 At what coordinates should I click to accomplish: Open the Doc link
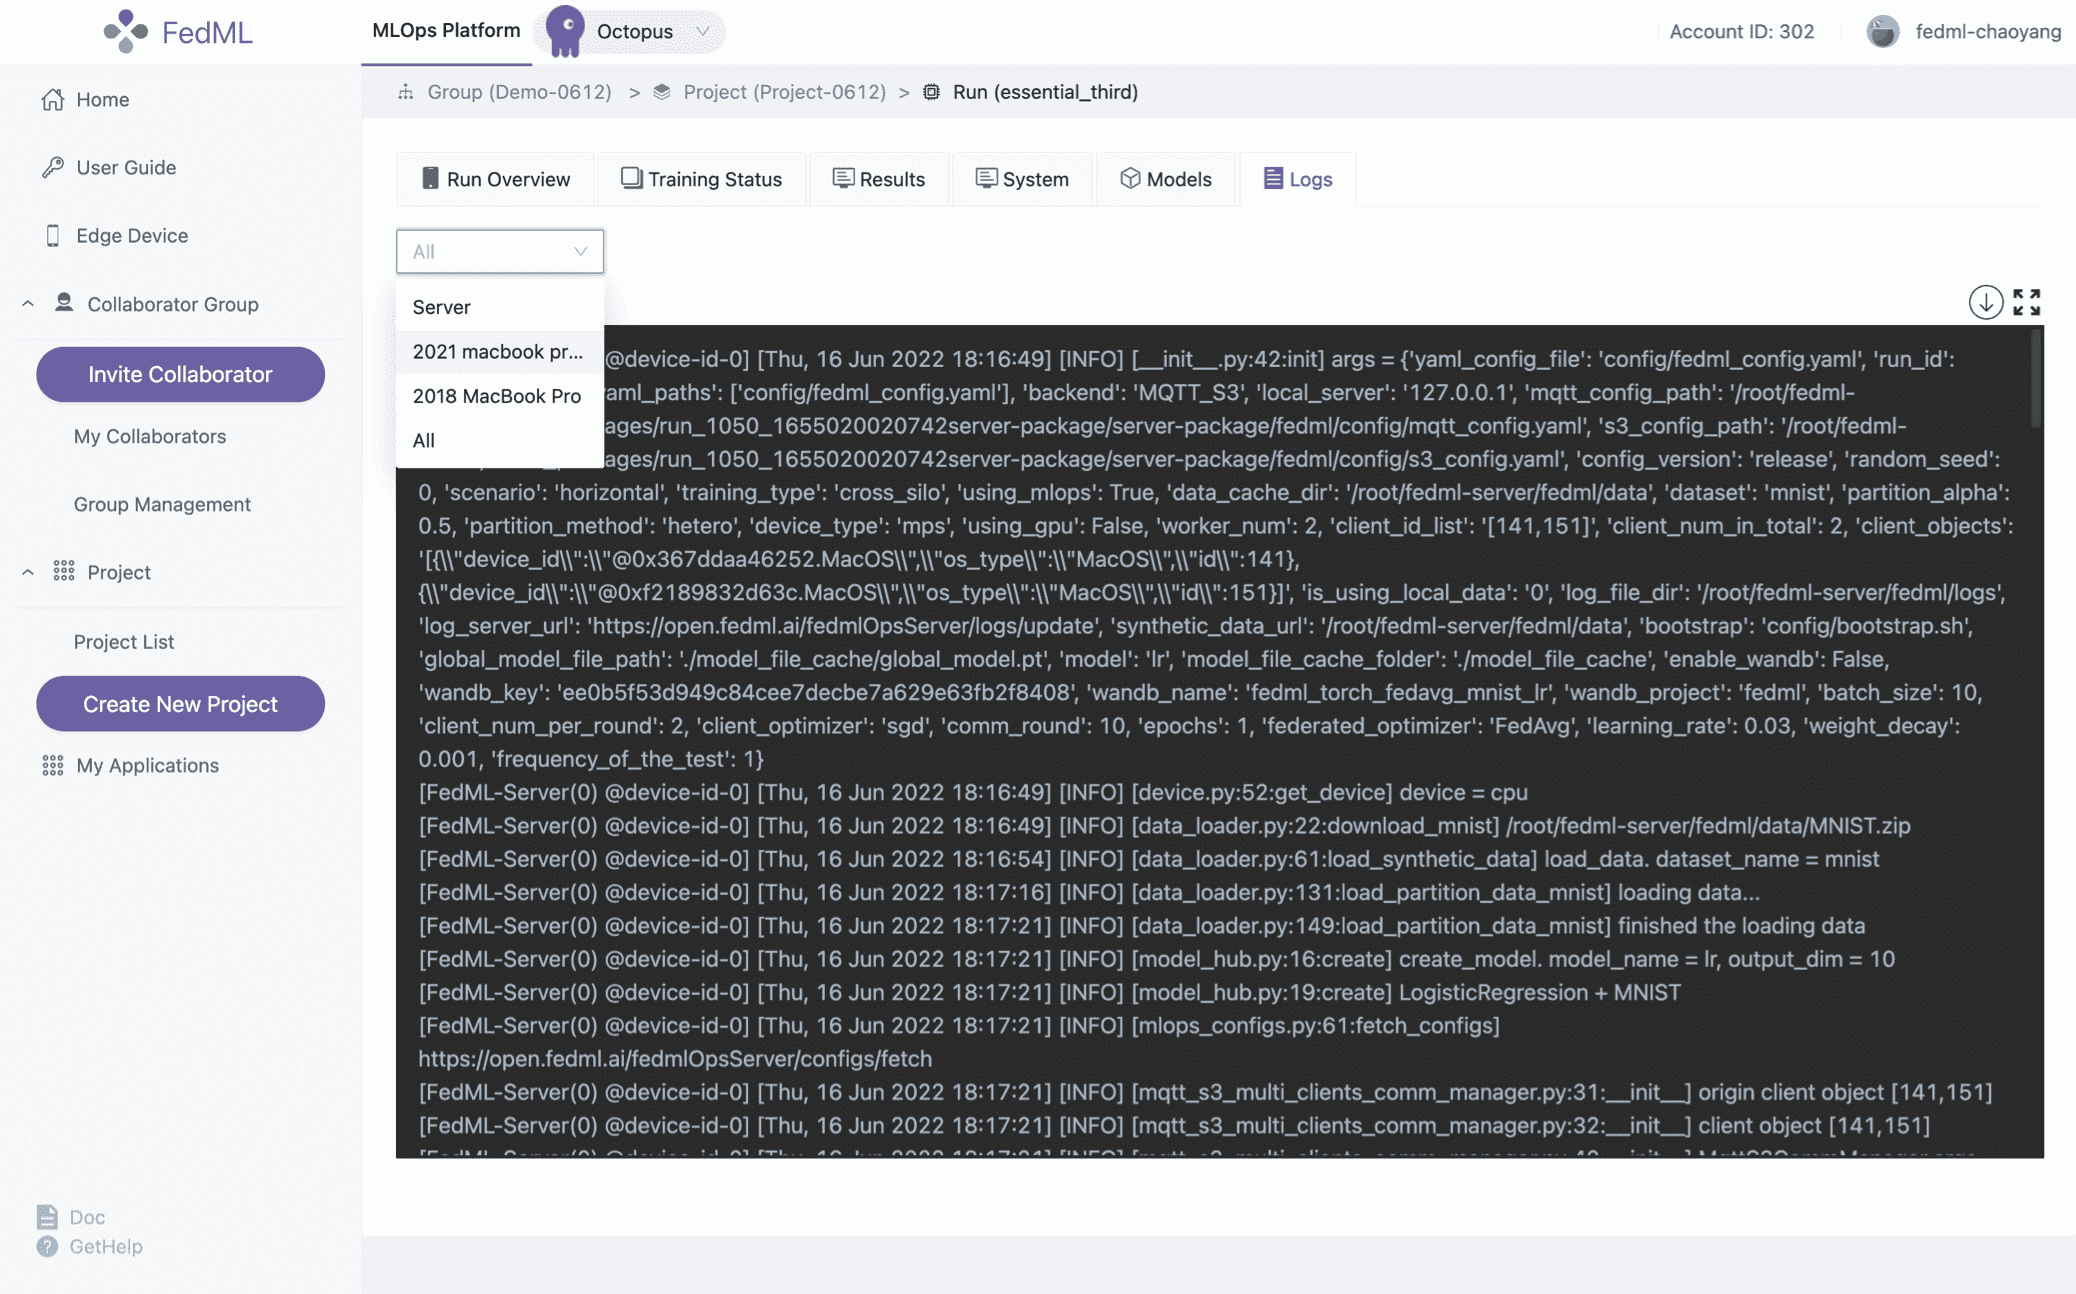87,1217
